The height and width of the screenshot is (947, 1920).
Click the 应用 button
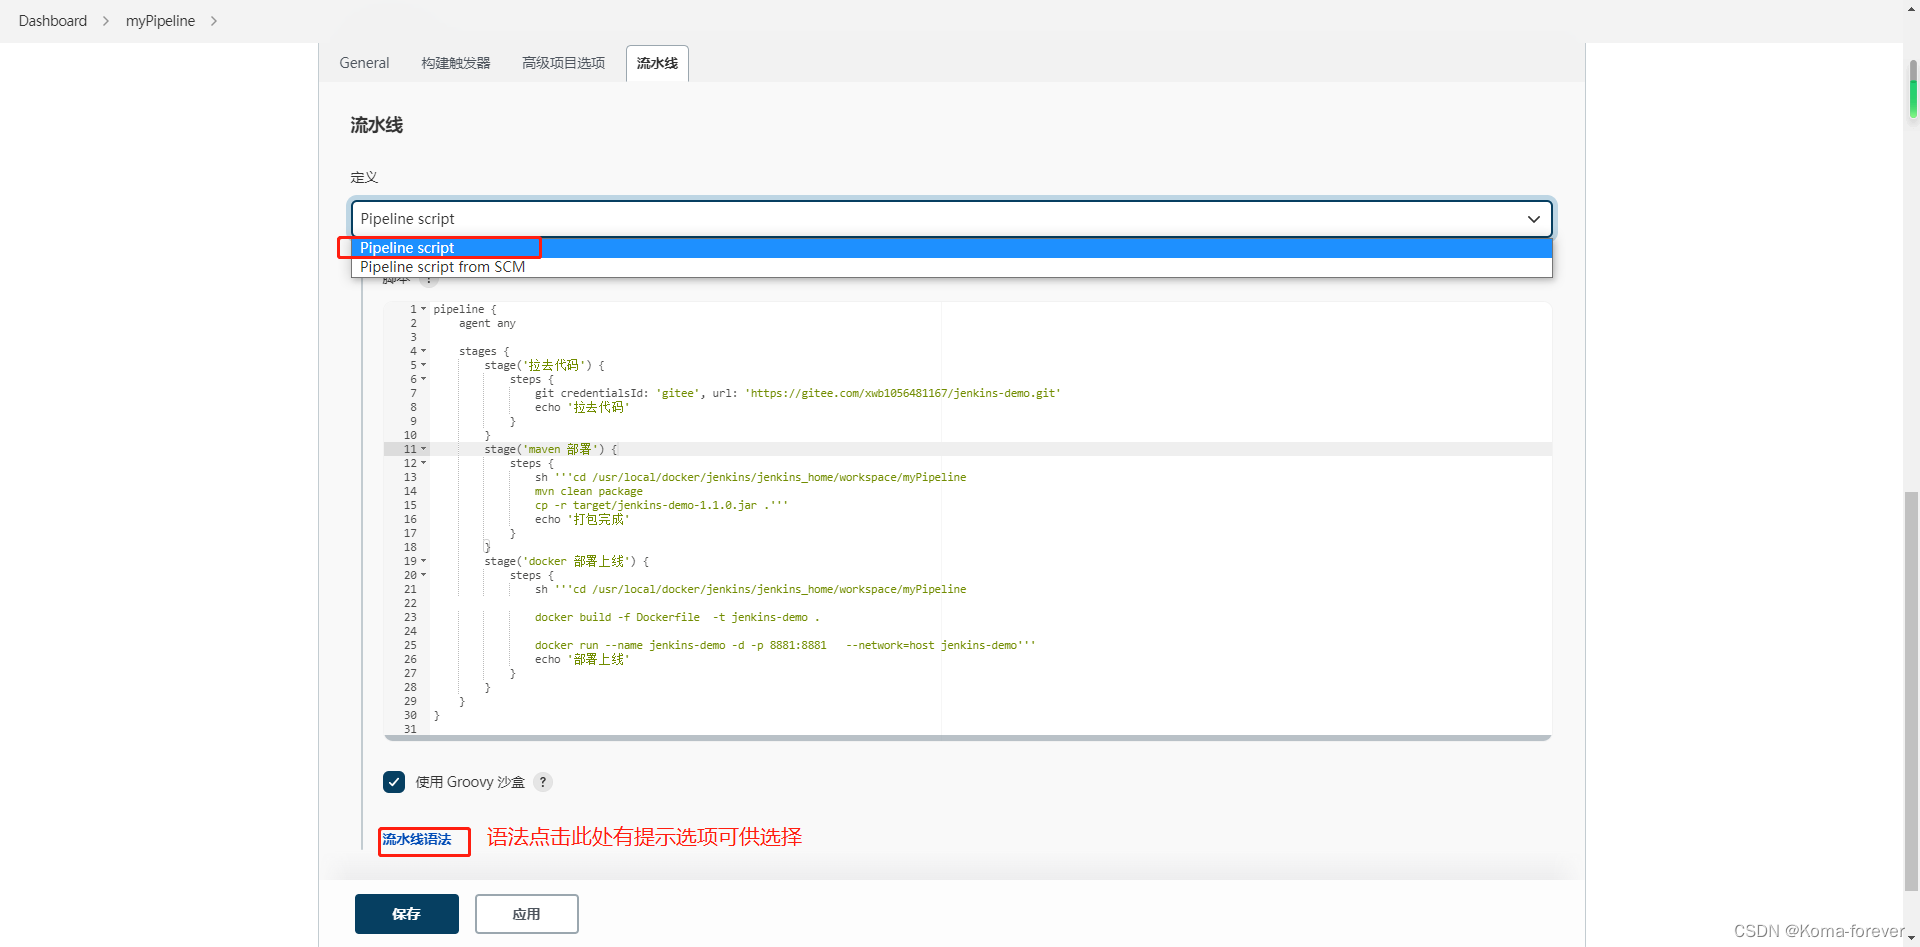tap(527, 914)
